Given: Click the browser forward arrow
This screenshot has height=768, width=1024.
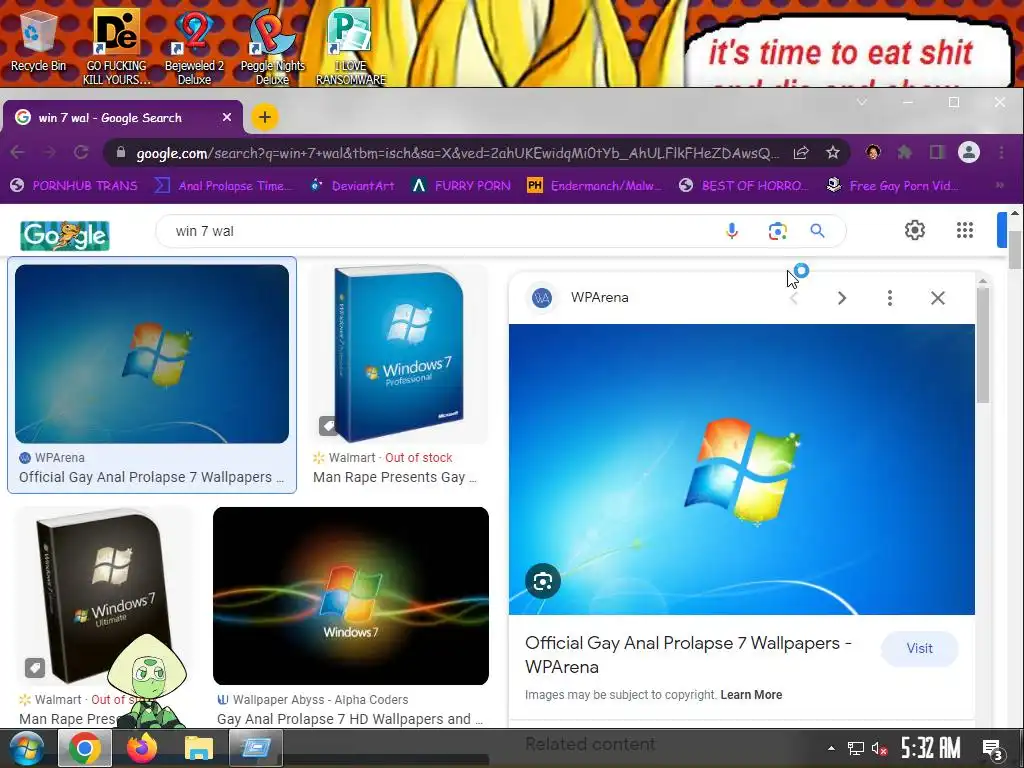Looking at the screenshot, I should (50, 152).
